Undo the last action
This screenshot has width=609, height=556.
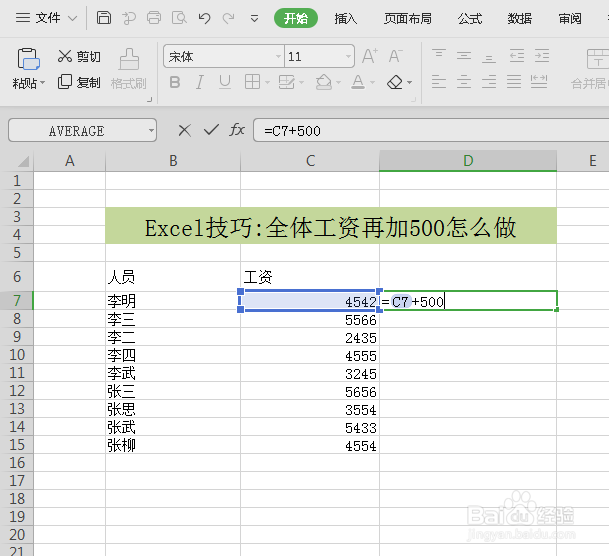pos(204,18)
